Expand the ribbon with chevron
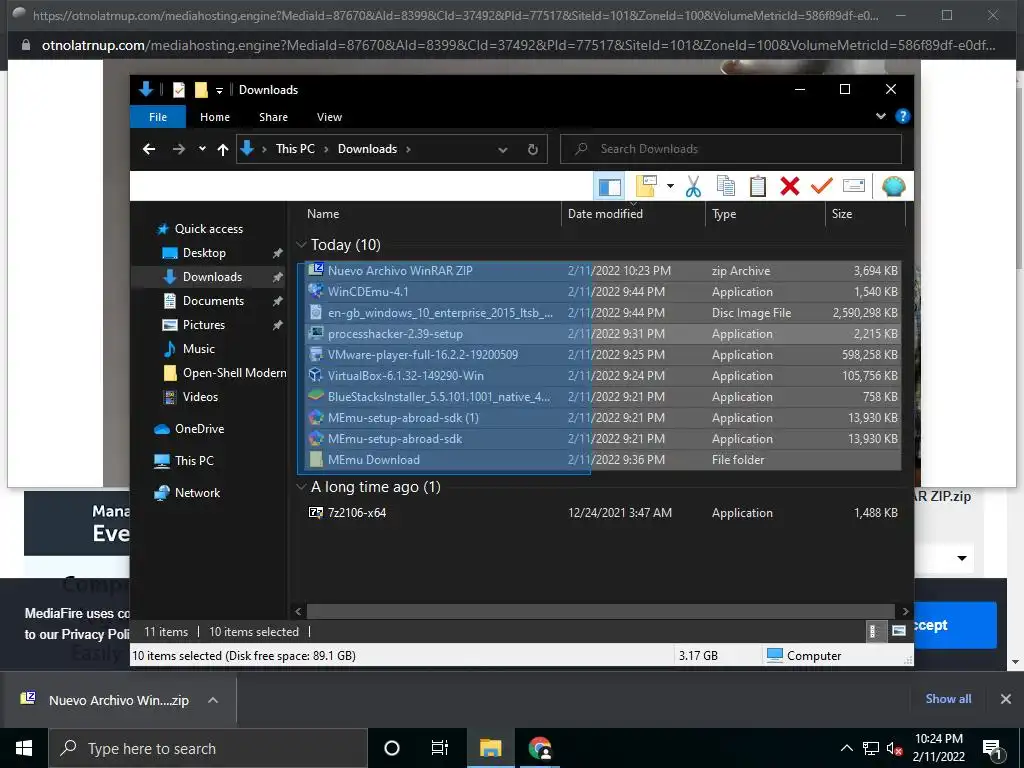The image size is (1024, 768). (x=880, y=116)
